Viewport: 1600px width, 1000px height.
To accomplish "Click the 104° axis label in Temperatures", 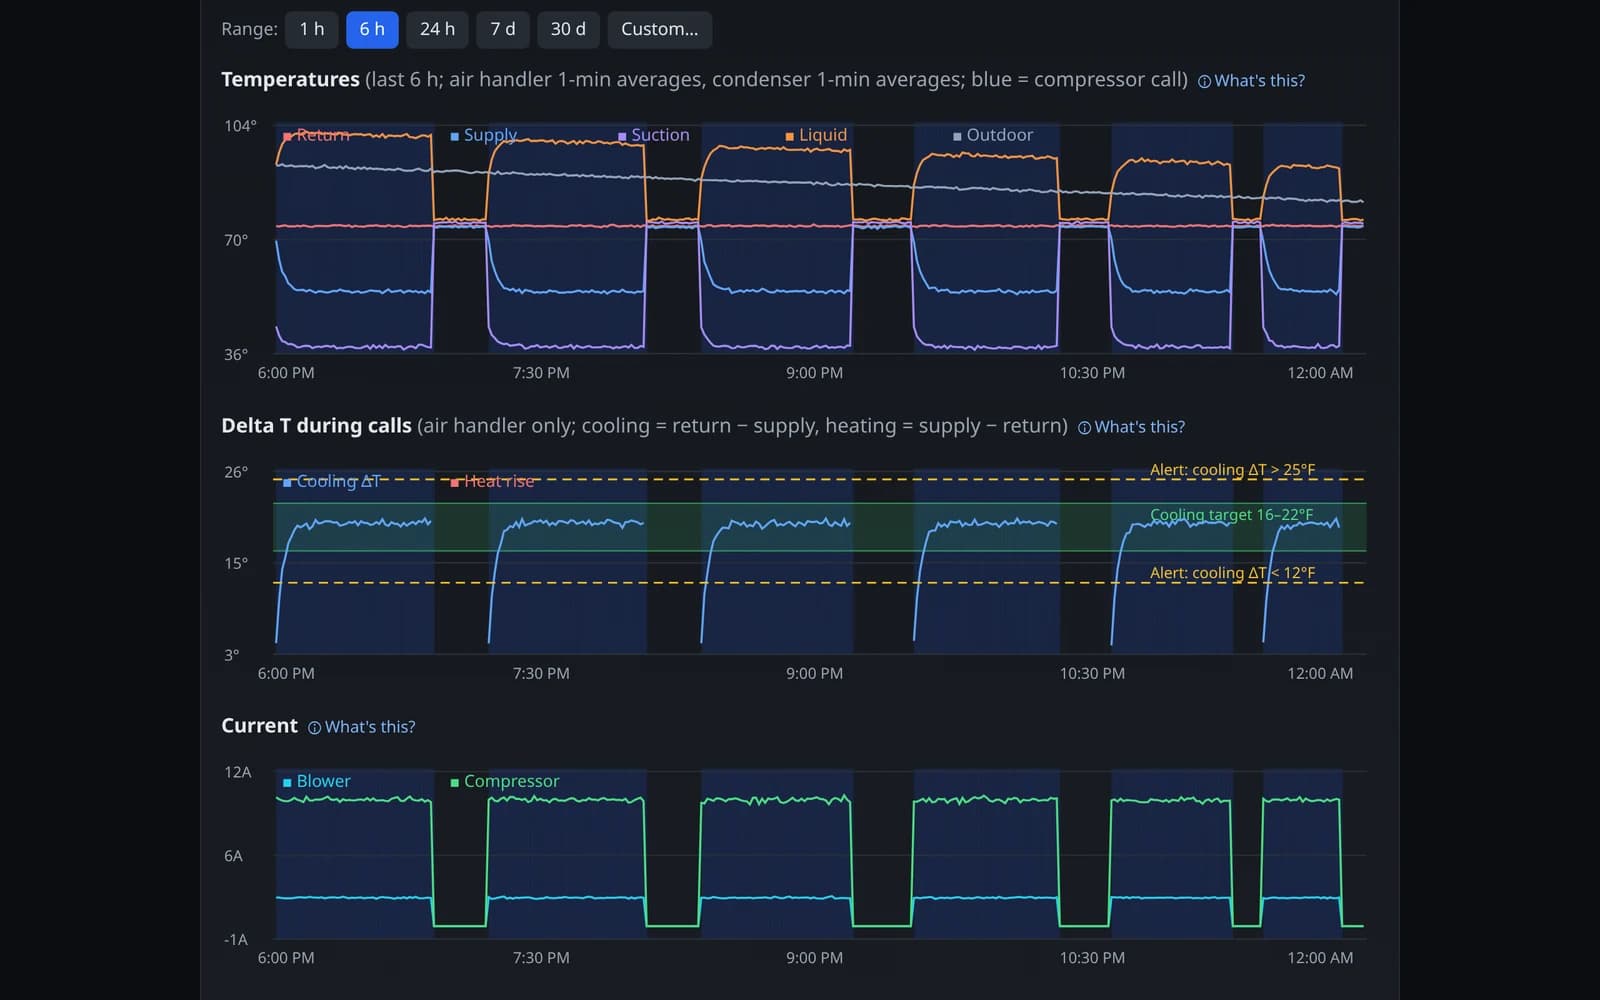I will (239, 126).
